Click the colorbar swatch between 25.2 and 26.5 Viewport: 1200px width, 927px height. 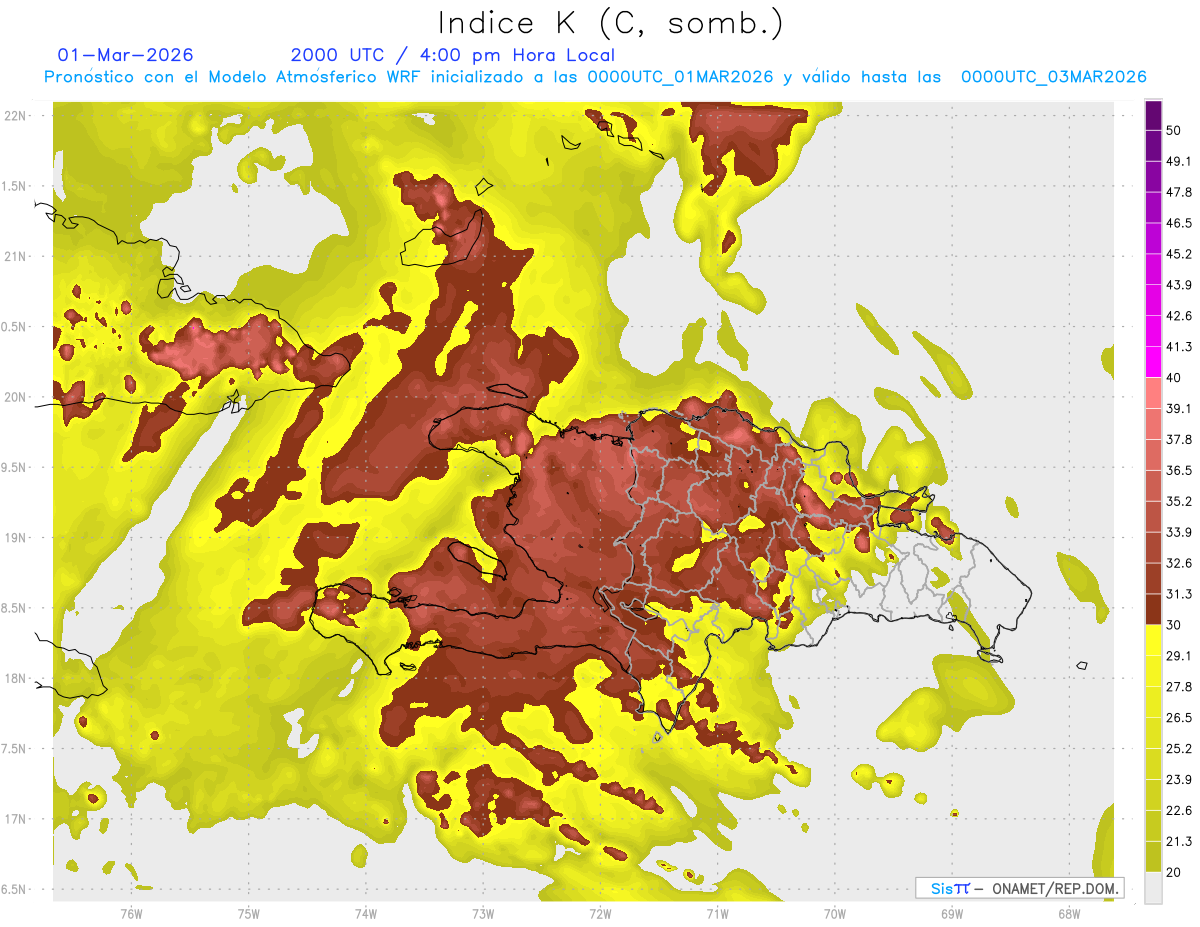pos(1153,734)
